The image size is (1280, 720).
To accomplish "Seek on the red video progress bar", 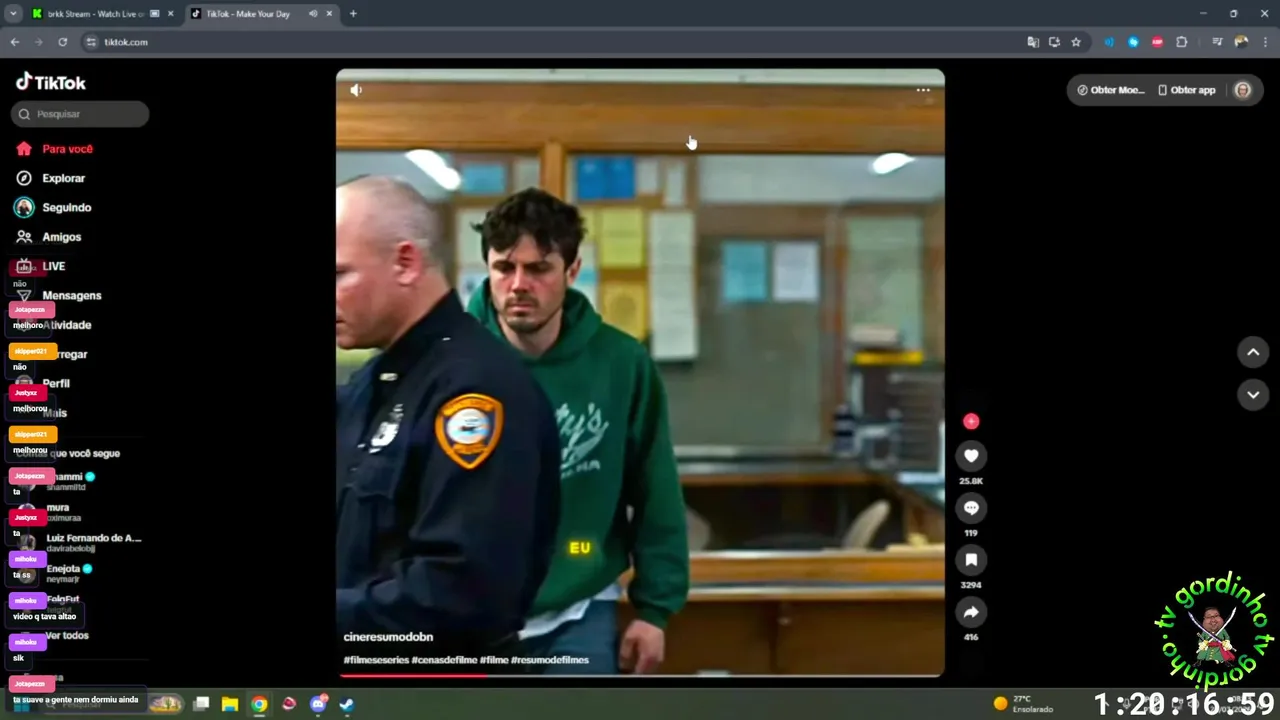I will pos(640,675).
